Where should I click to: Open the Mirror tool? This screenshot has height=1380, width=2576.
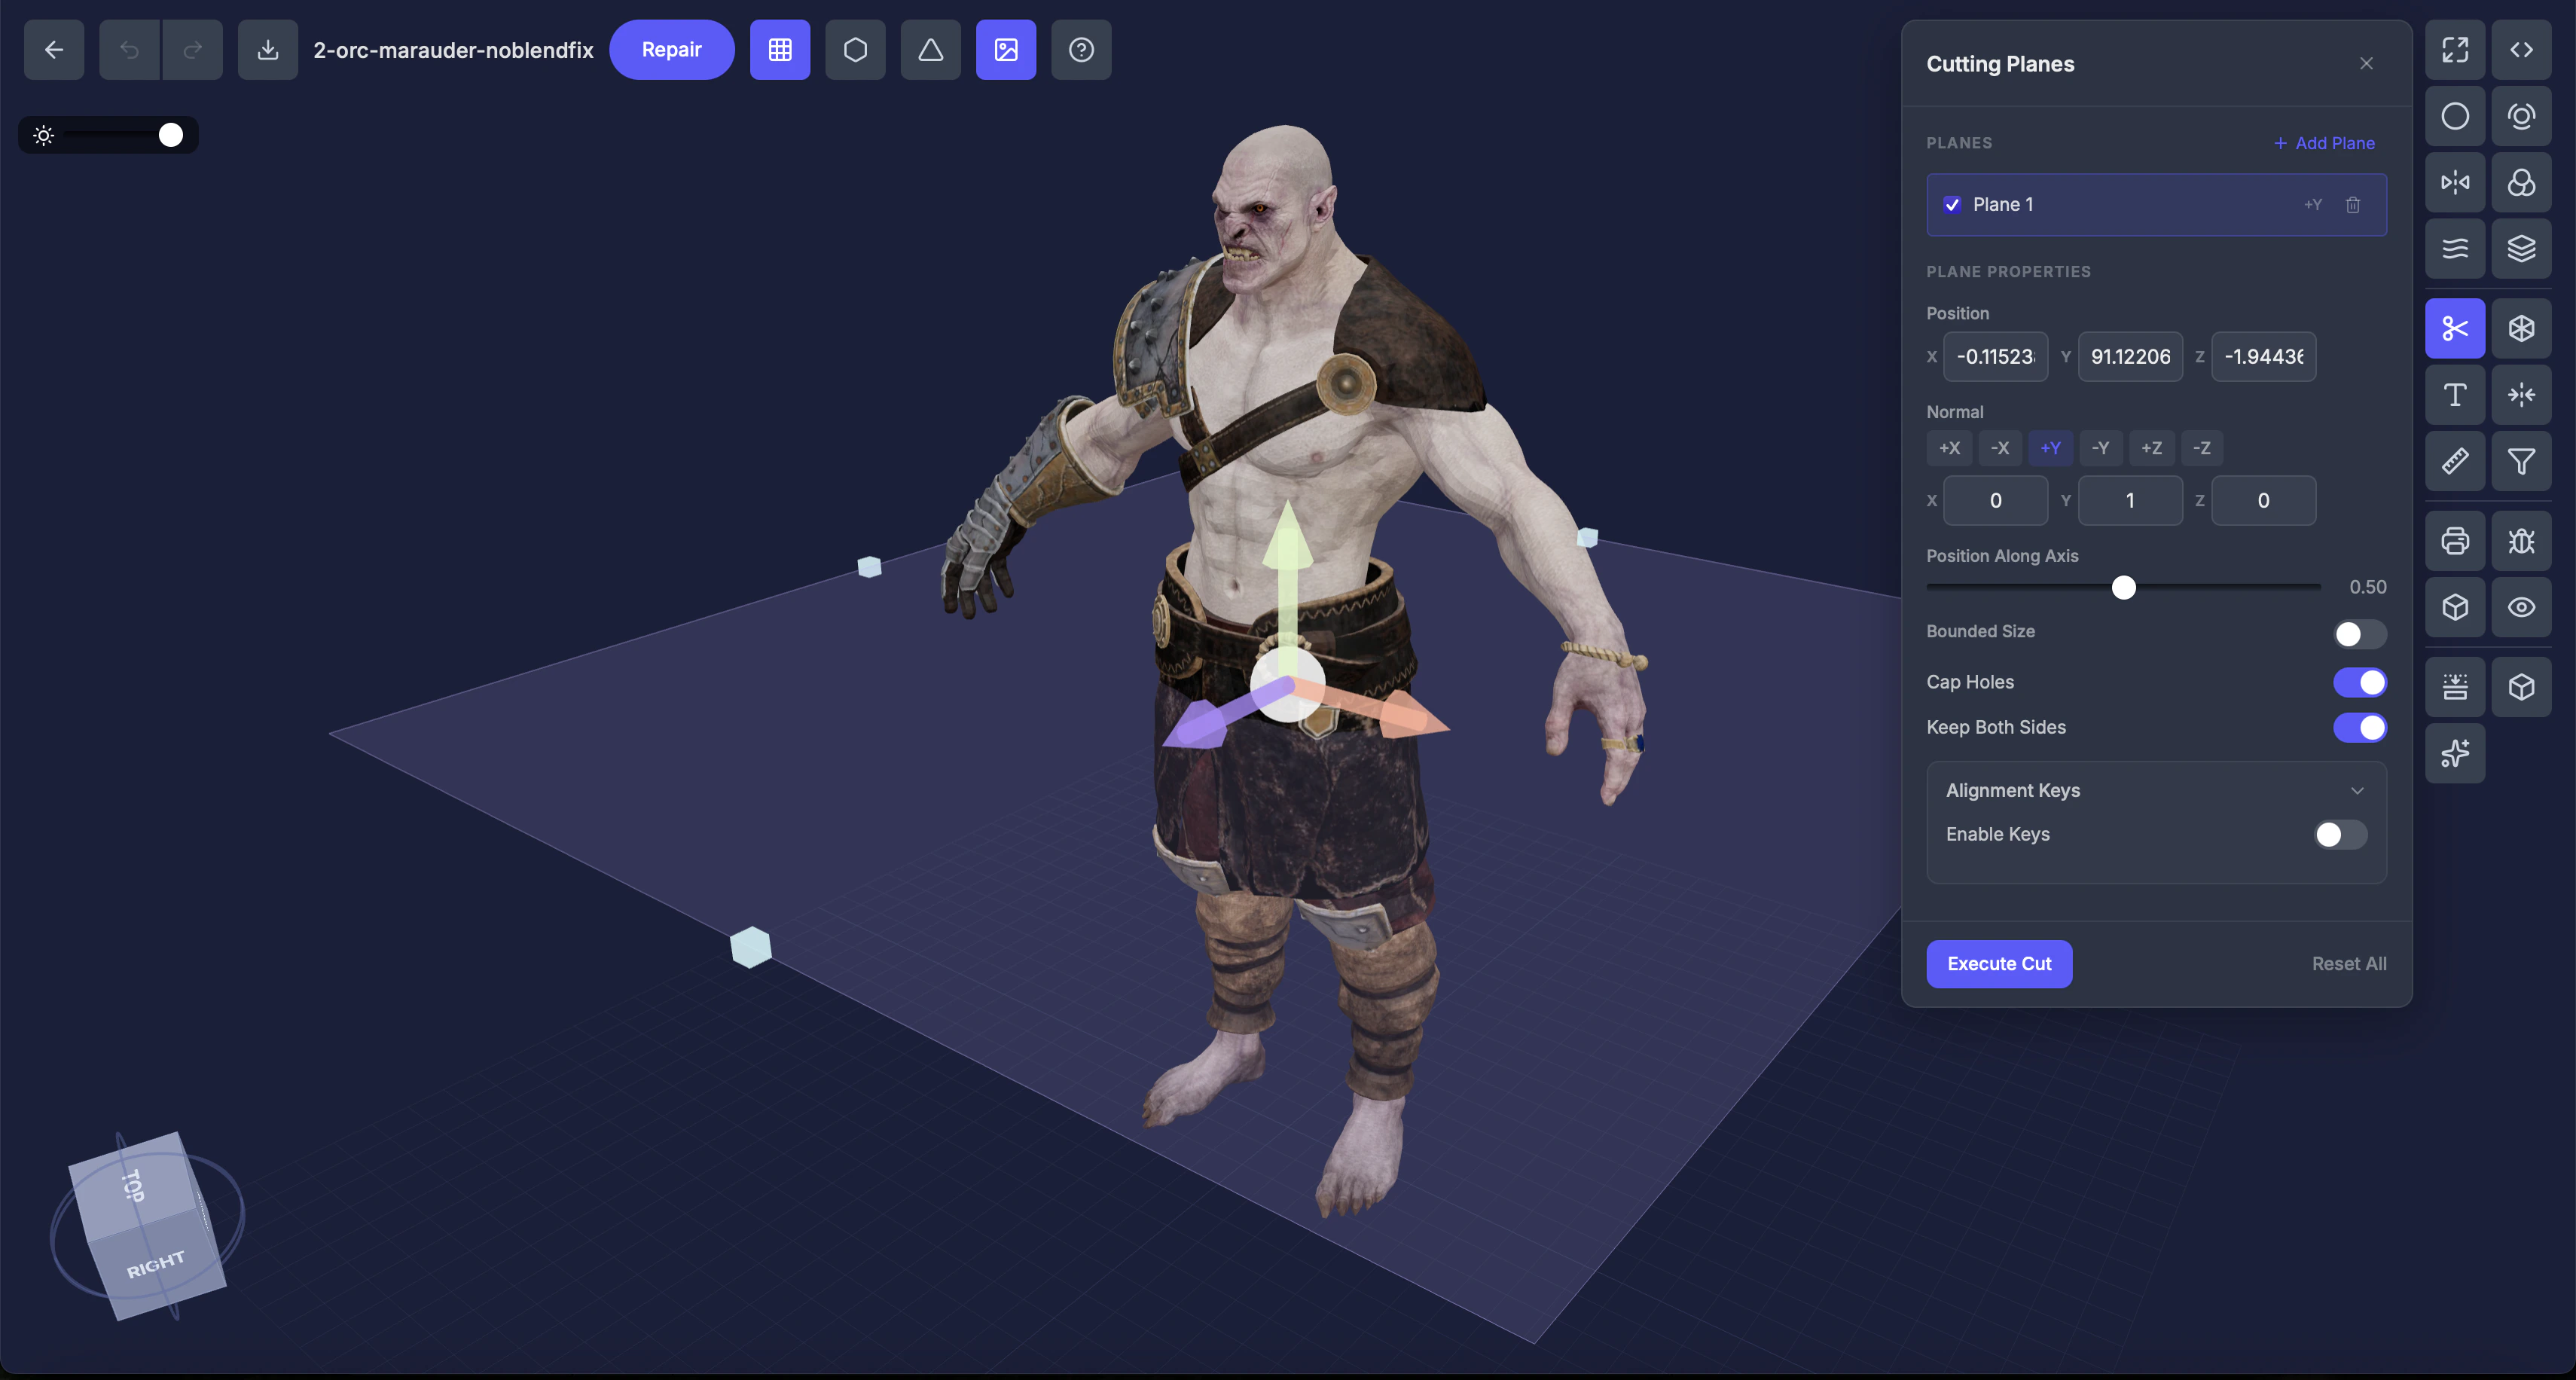click(2455, 182)
